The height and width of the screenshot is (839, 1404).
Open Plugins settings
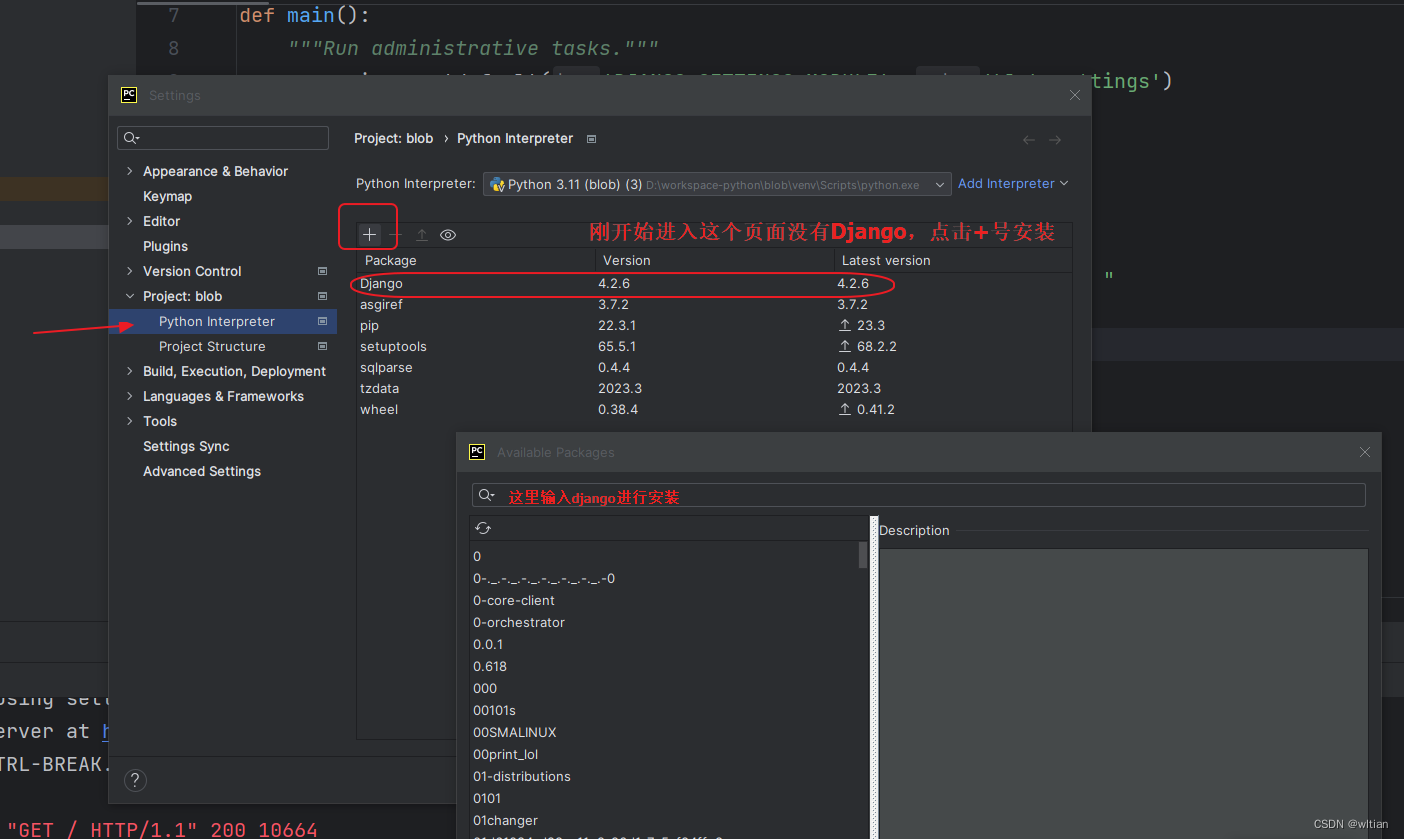165,246
